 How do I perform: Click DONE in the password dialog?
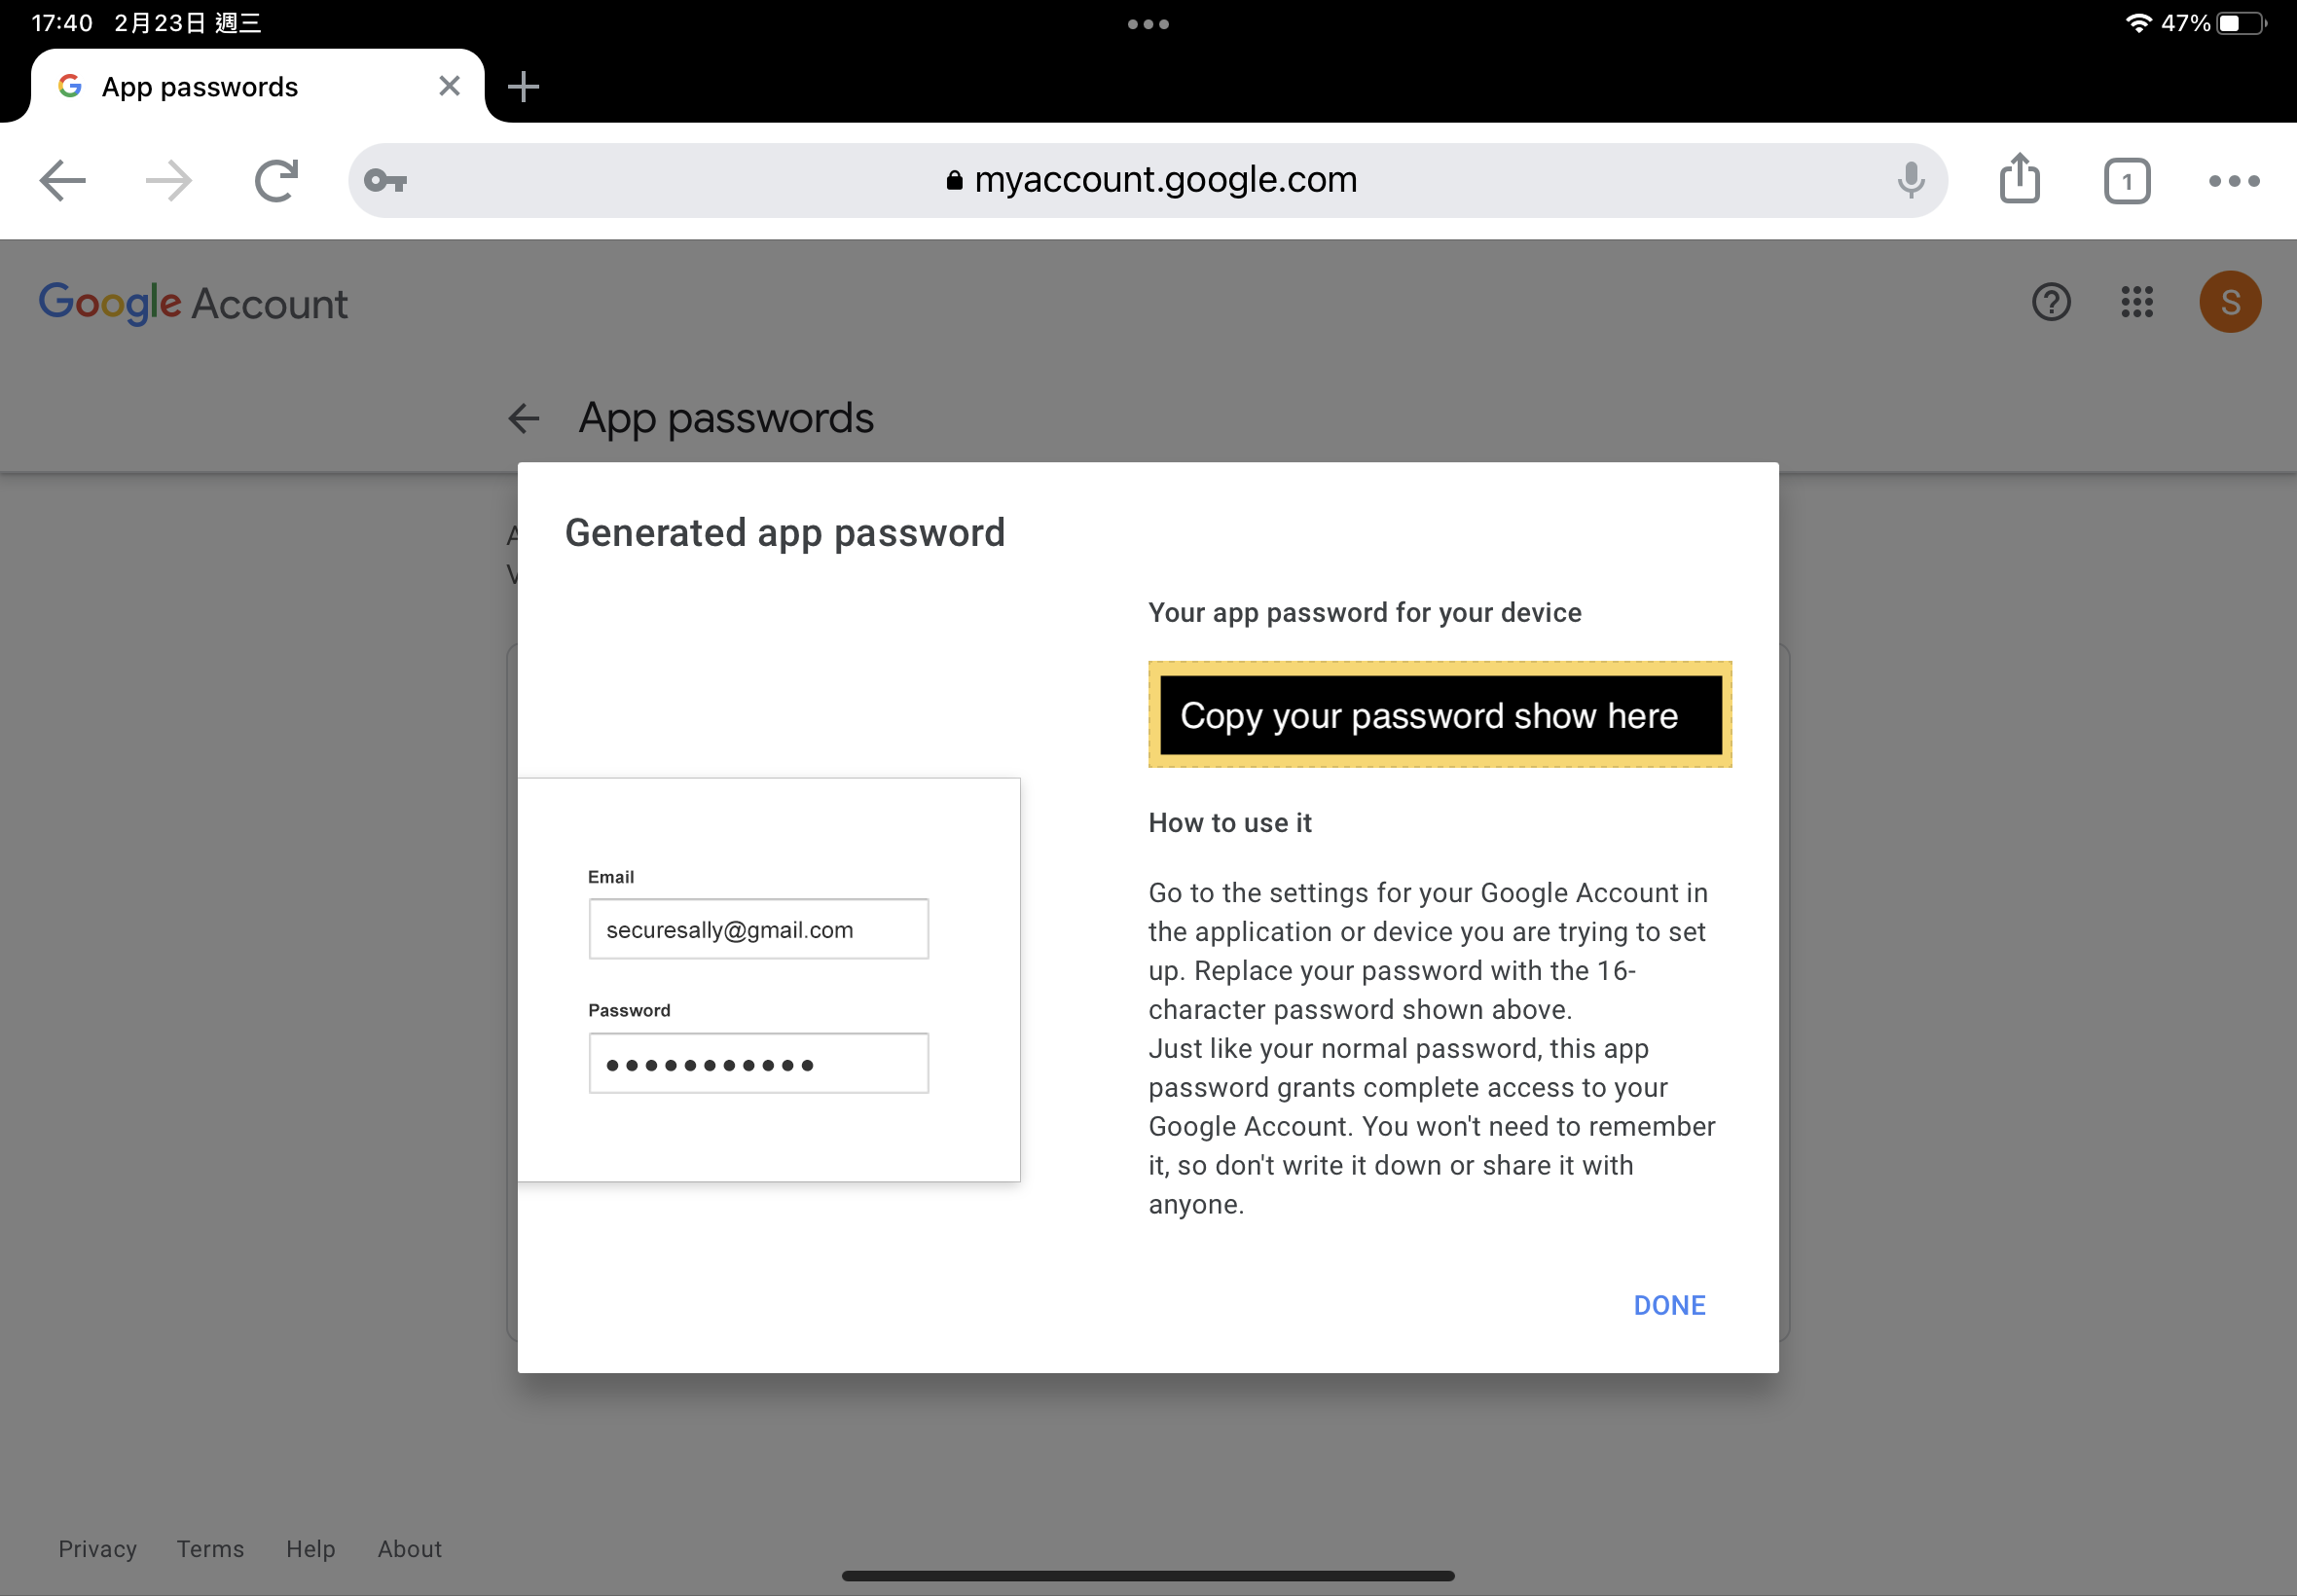coord(1668,1305)
